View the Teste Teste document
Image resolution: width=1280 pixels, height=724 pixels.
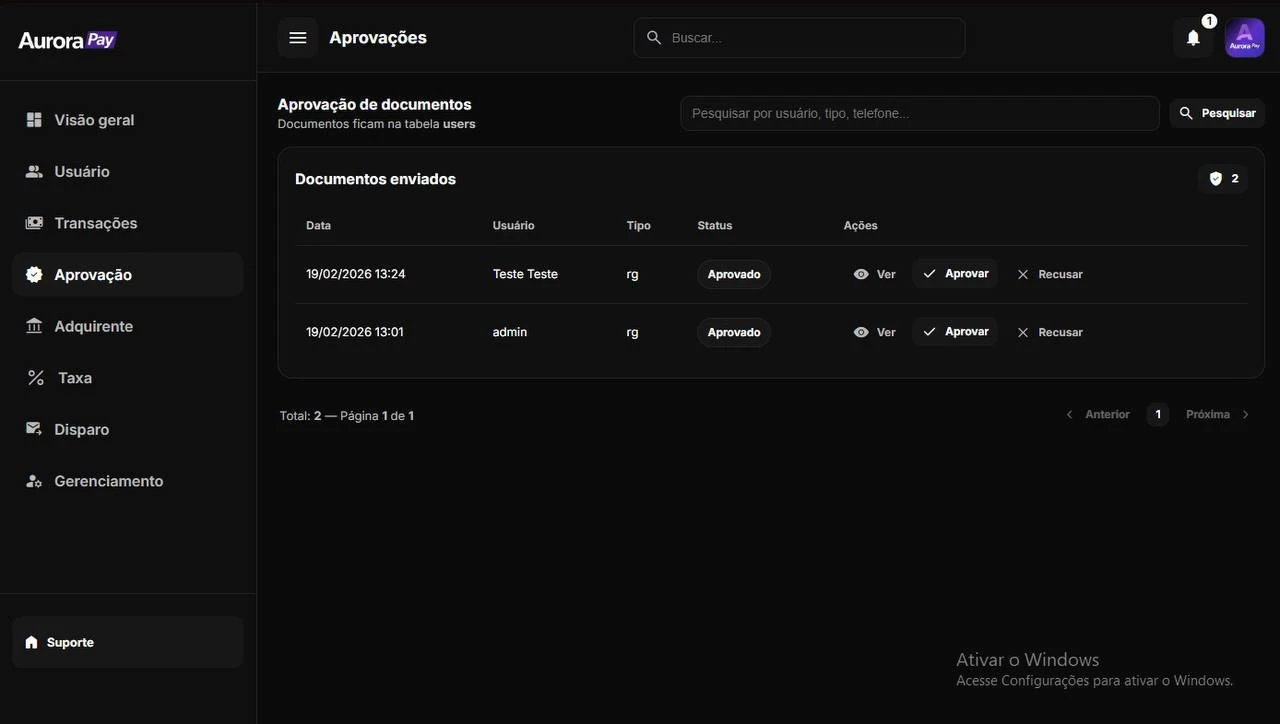874,274
